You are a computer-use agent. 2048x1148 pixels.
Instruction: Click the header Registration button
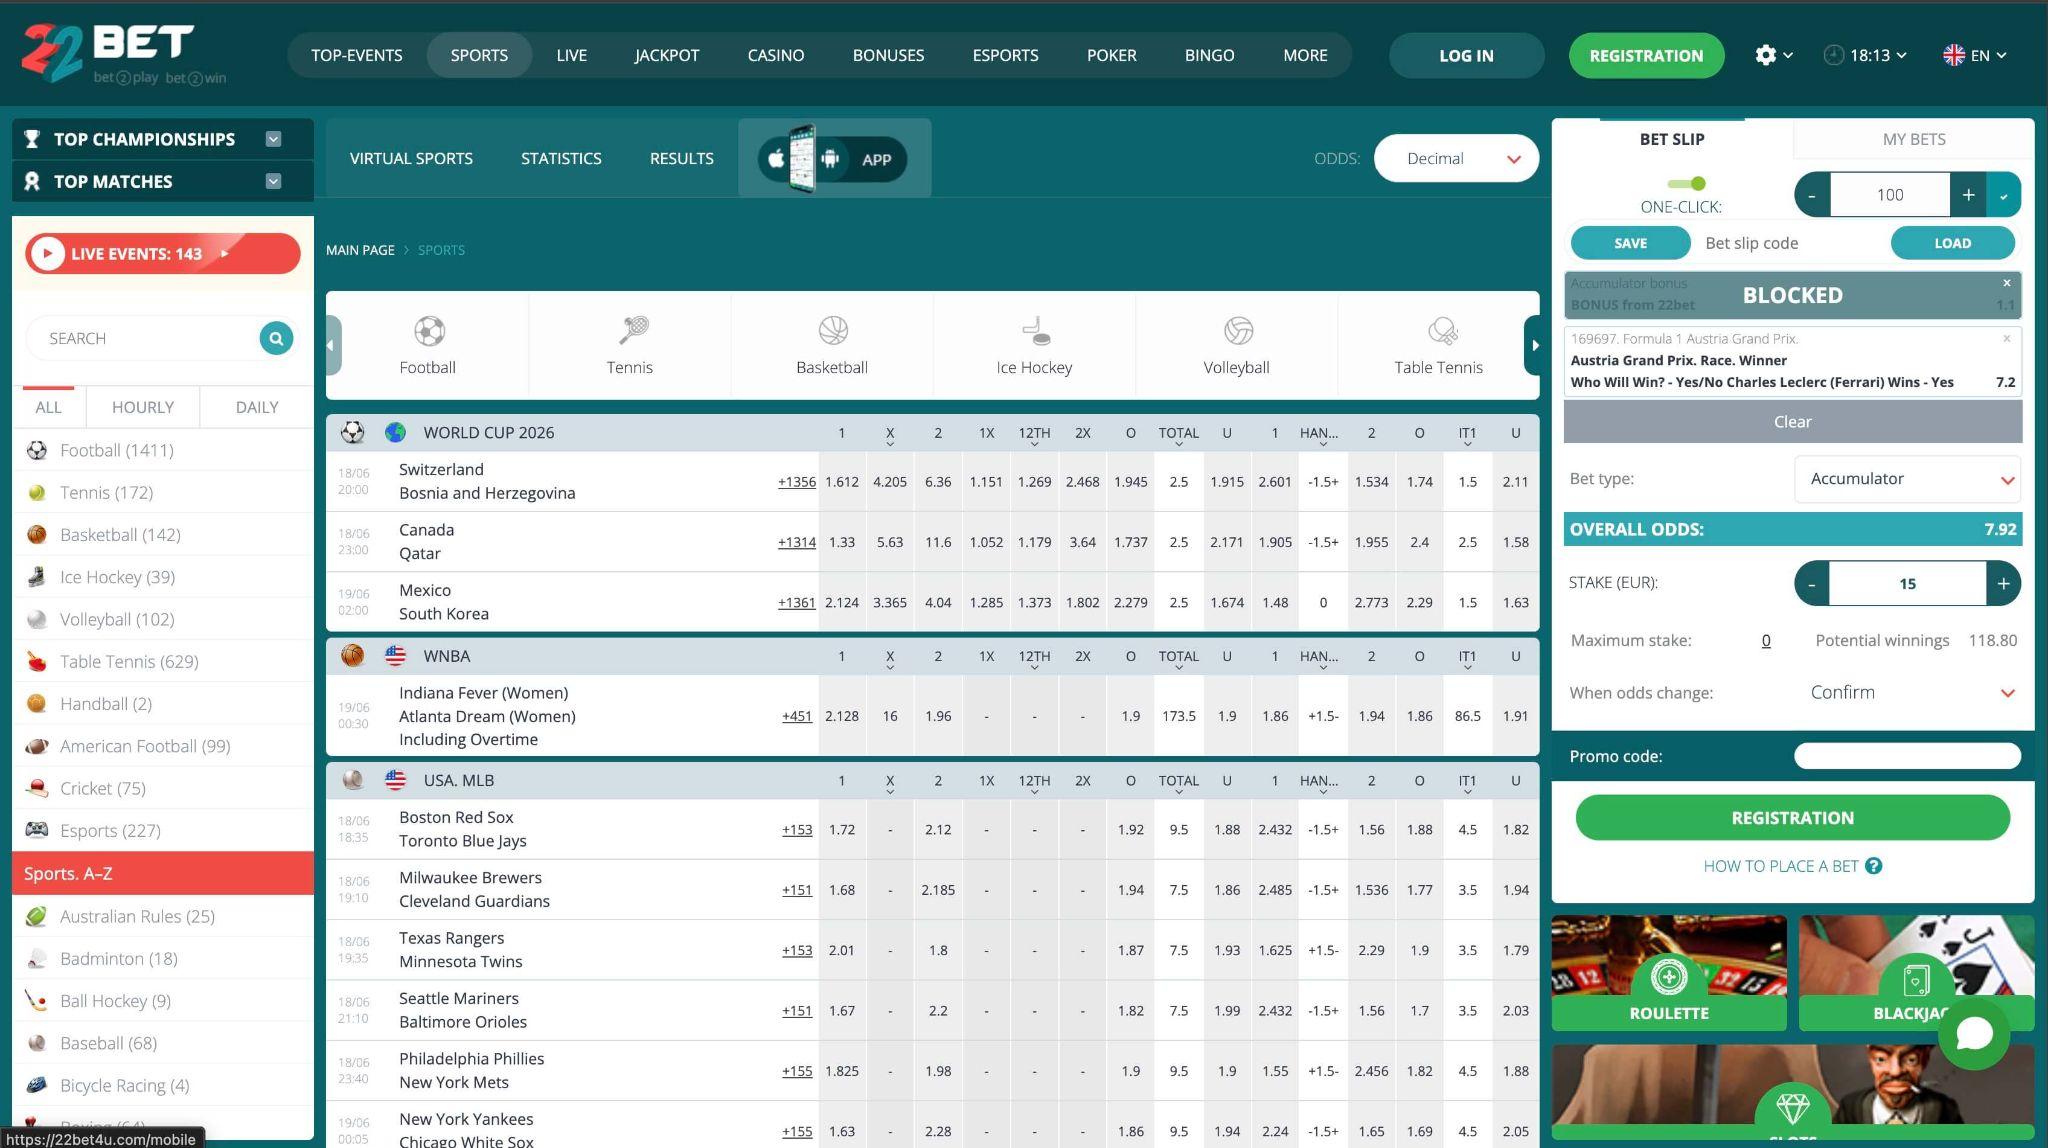point(1646,55)
